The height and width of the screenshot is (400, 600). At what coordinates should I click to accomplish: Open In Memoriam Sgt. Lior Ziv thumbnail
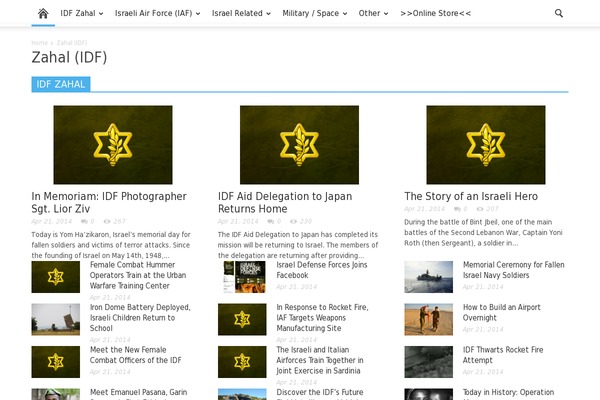coord(113,145)
